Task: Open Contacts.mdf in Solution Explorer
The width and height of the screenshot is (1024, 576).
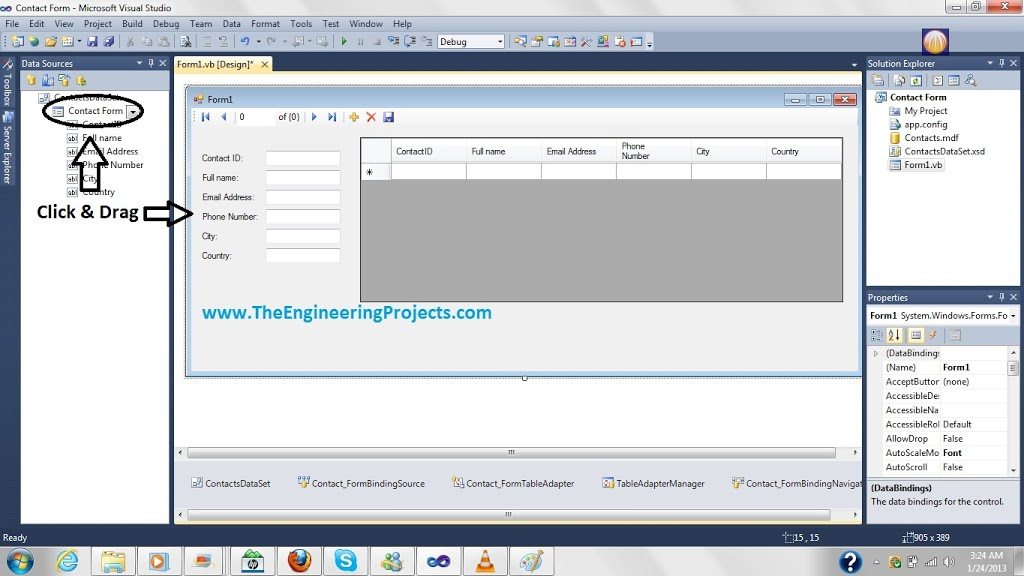Action: [931, 138]
